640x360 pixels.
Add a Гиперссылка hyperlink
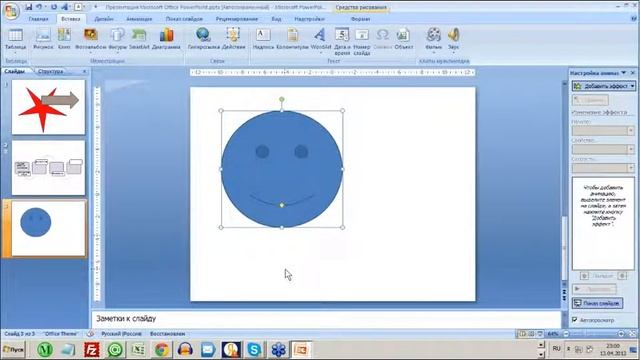[203, 40]
